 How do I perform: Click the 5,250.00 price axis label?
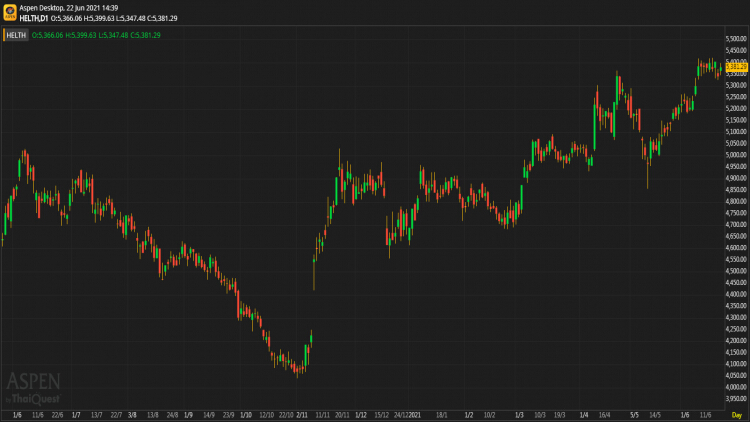[736, 97]
